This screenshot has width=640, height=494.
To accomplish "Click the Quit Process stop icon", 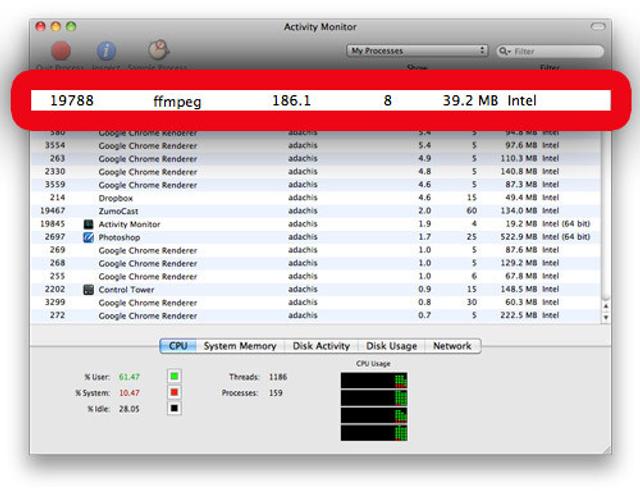I will click(x=61, y=51).
